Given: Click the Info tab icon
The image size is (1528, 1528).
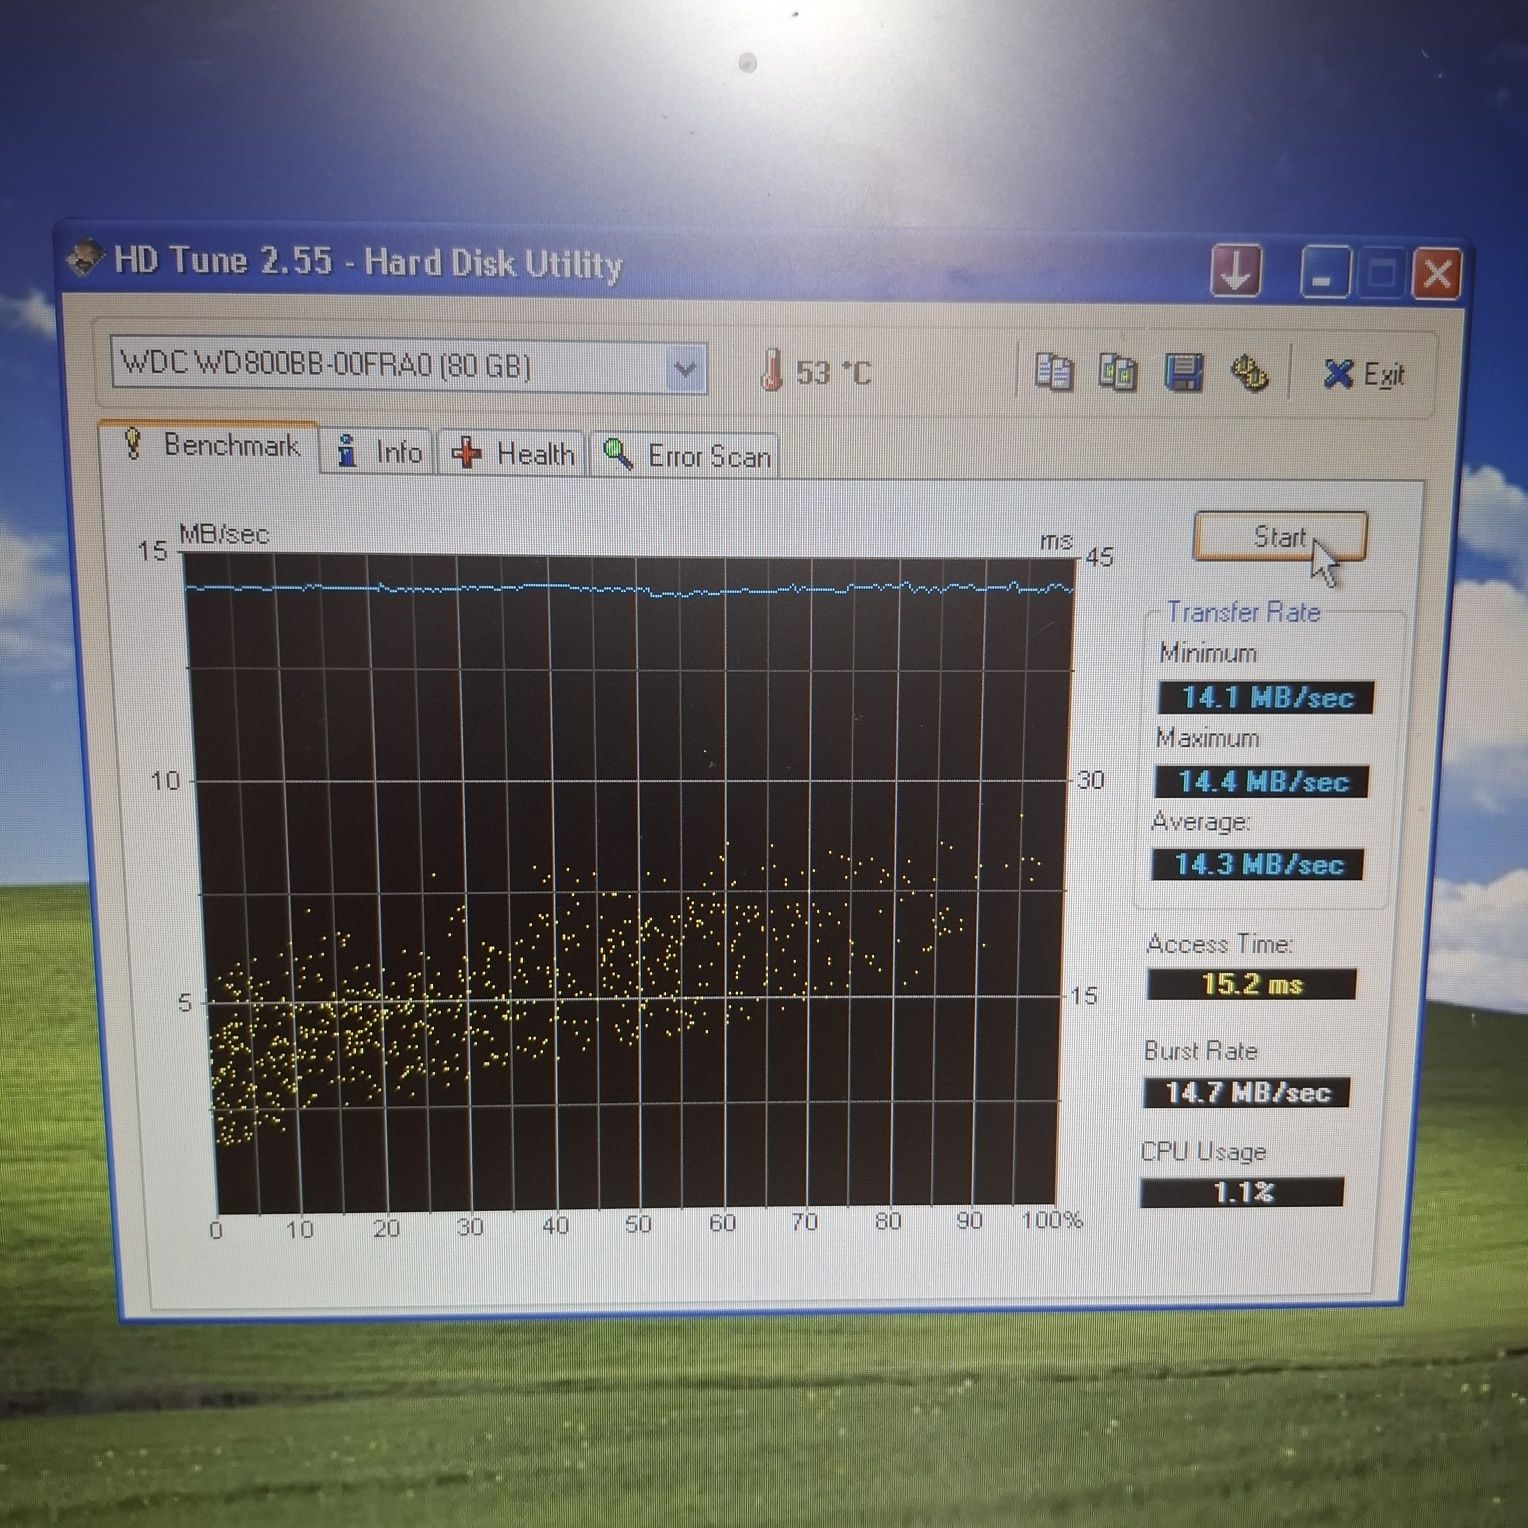Looking at the screenshot, I should point(347,451).
